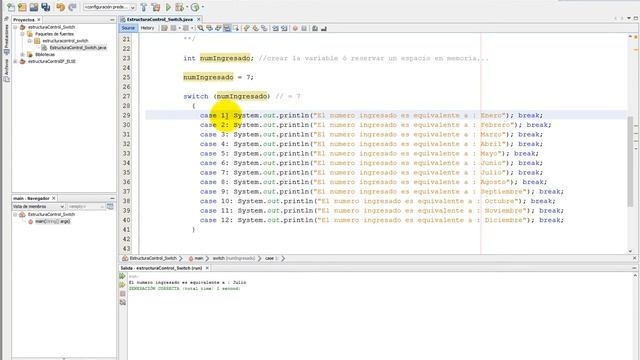Stop macro recording icon

(304, 28)
